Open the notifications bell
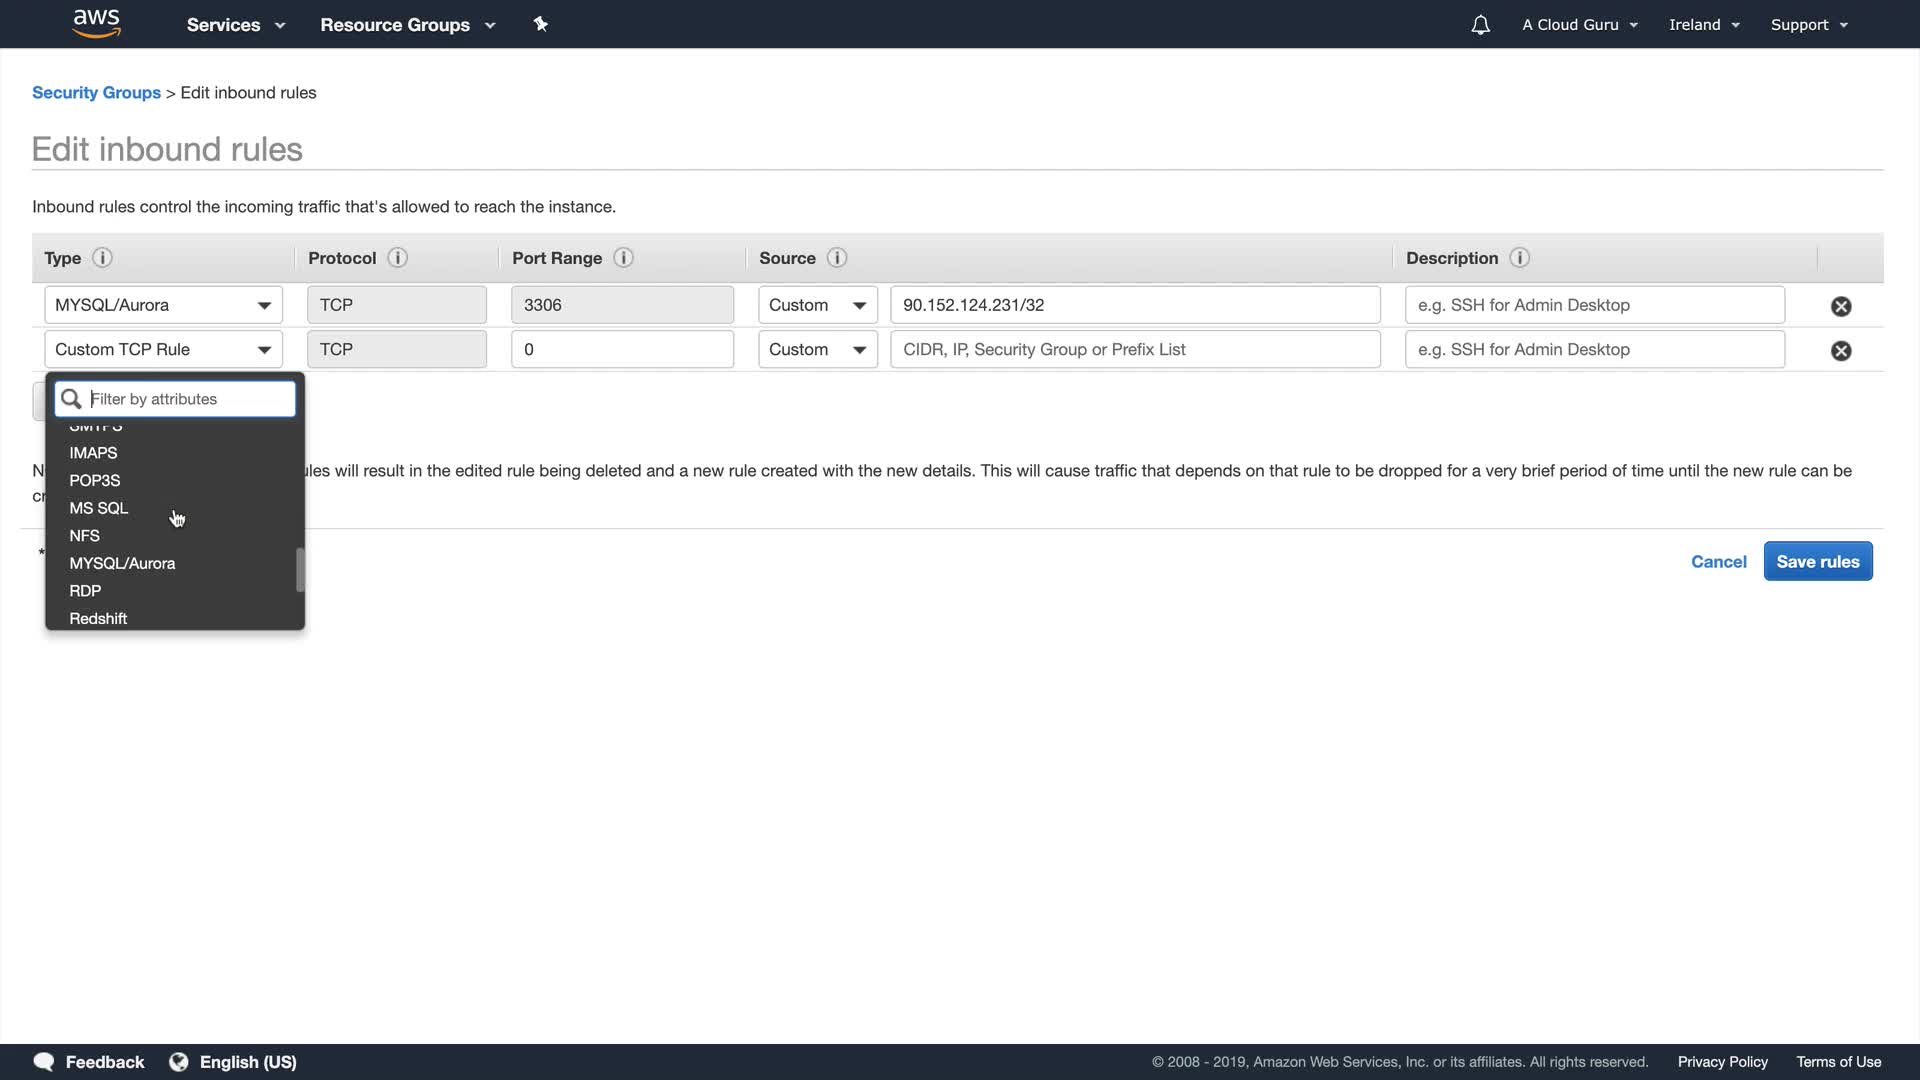Screen dimensions: 1920x1080 [1480, 25]
